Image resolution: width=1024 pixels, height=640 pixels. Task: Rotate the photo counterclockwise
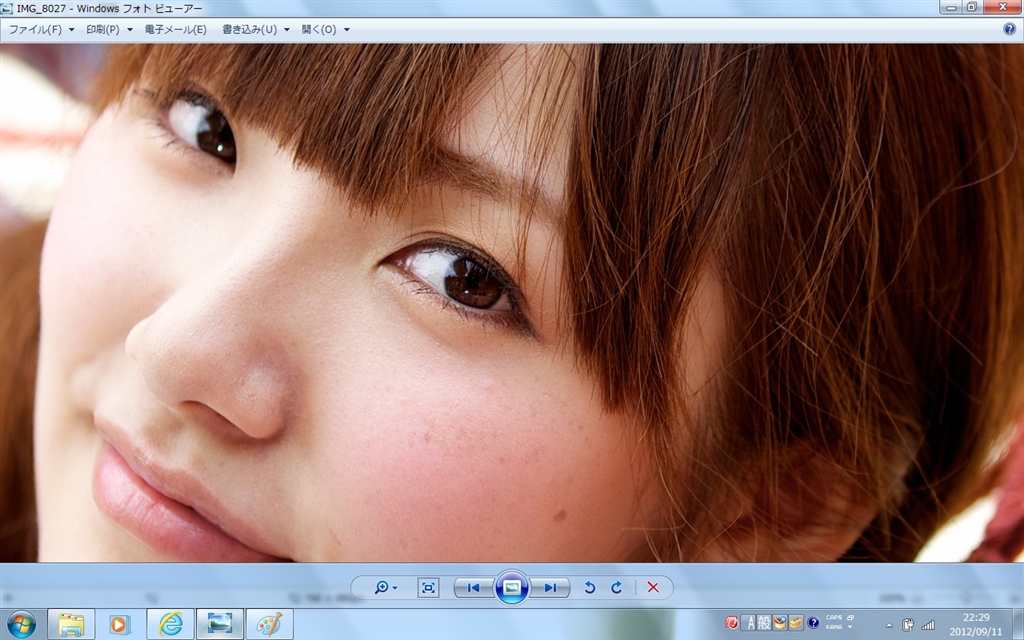click(x=590, y=588)
